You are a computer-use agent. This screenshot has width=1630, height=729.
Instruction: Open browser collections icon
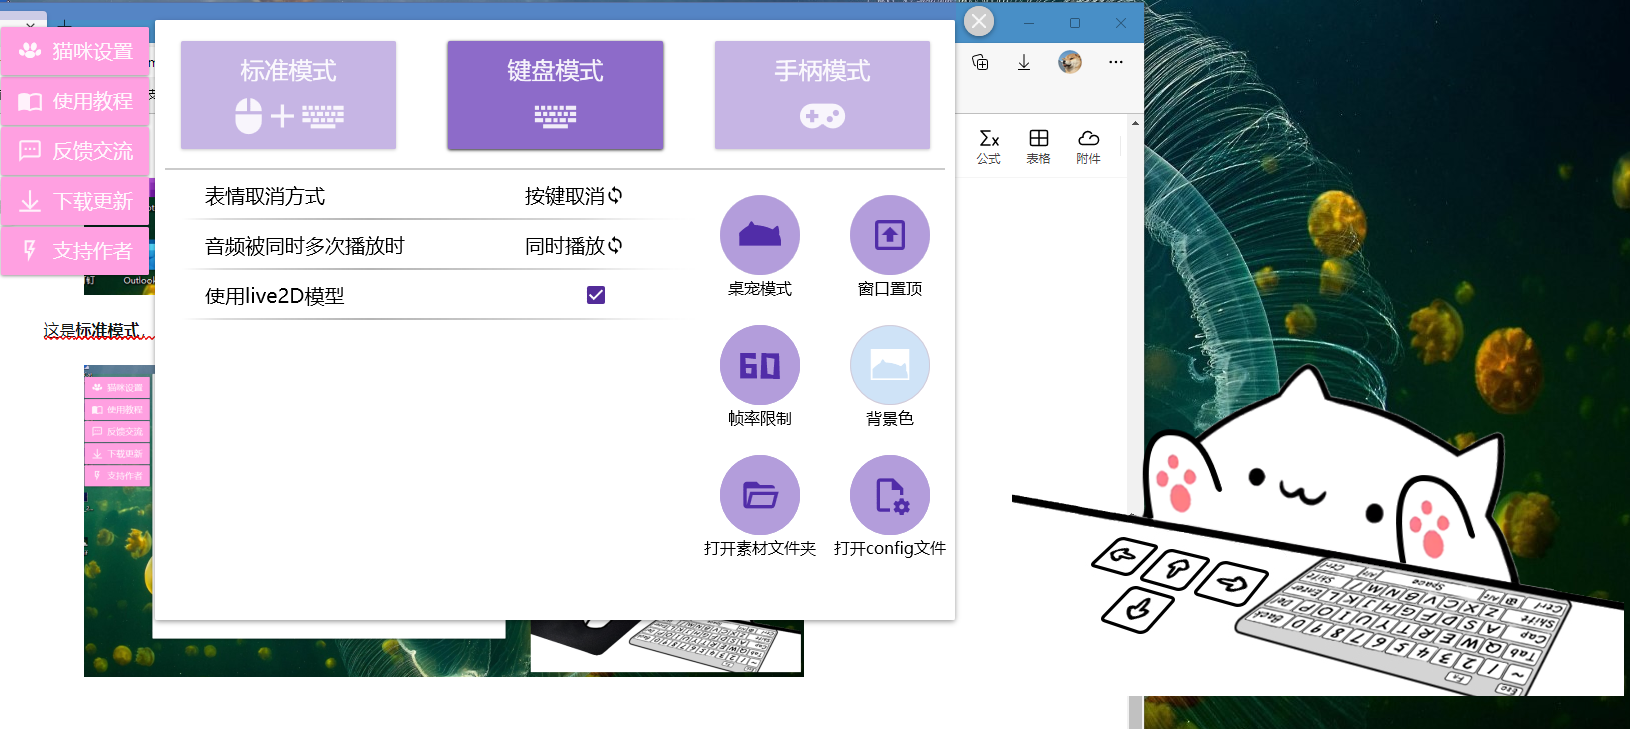tap(980, 63)
